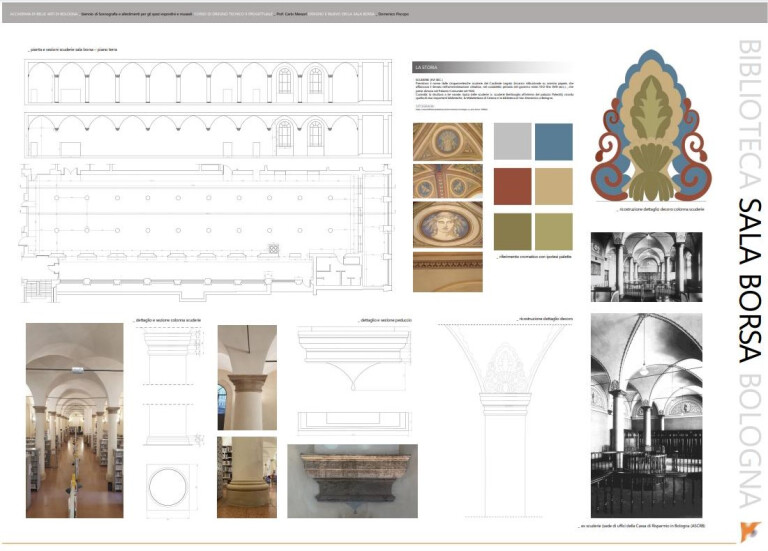Pick the blue color swatch
The width and height of the screenshot is (768, 551).
(553, 142)
